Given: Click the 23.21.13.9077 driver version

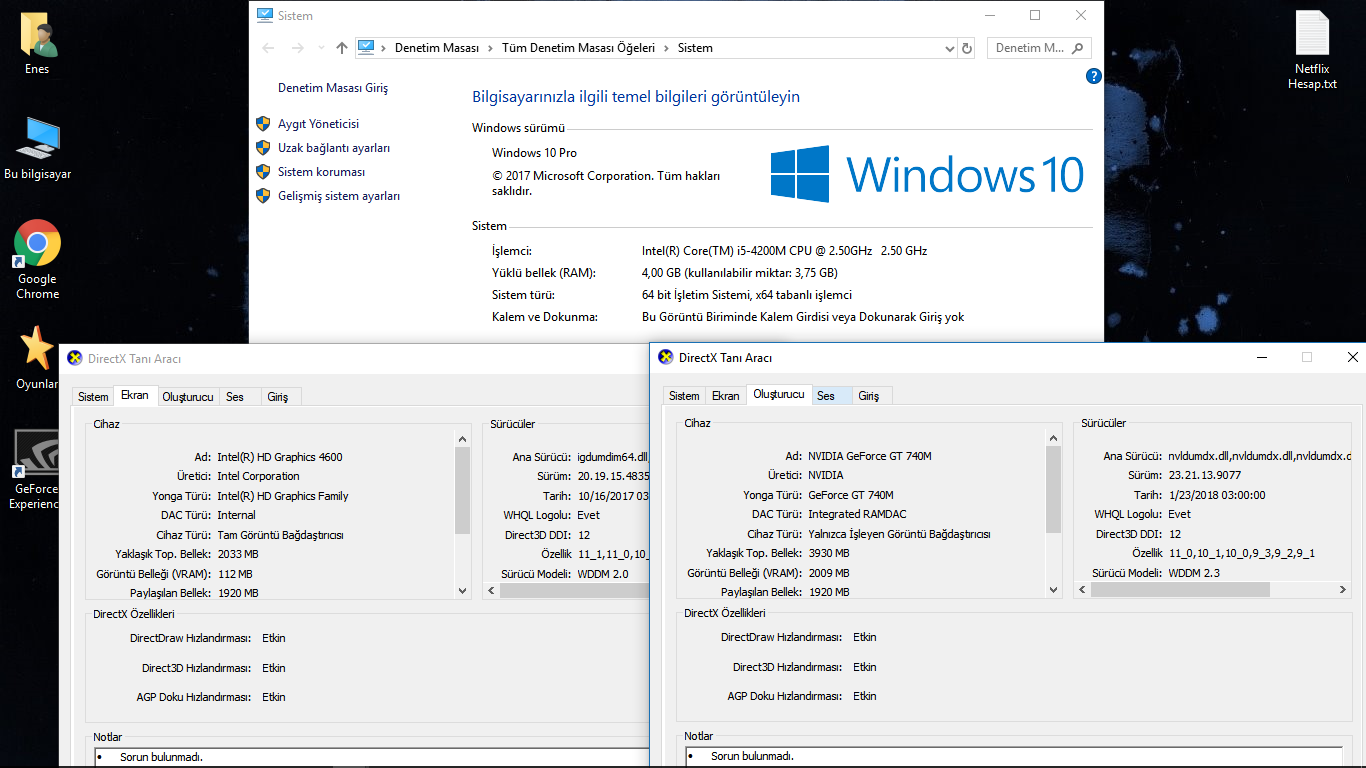Looking at the screenshot, I should coord(1205,475).
